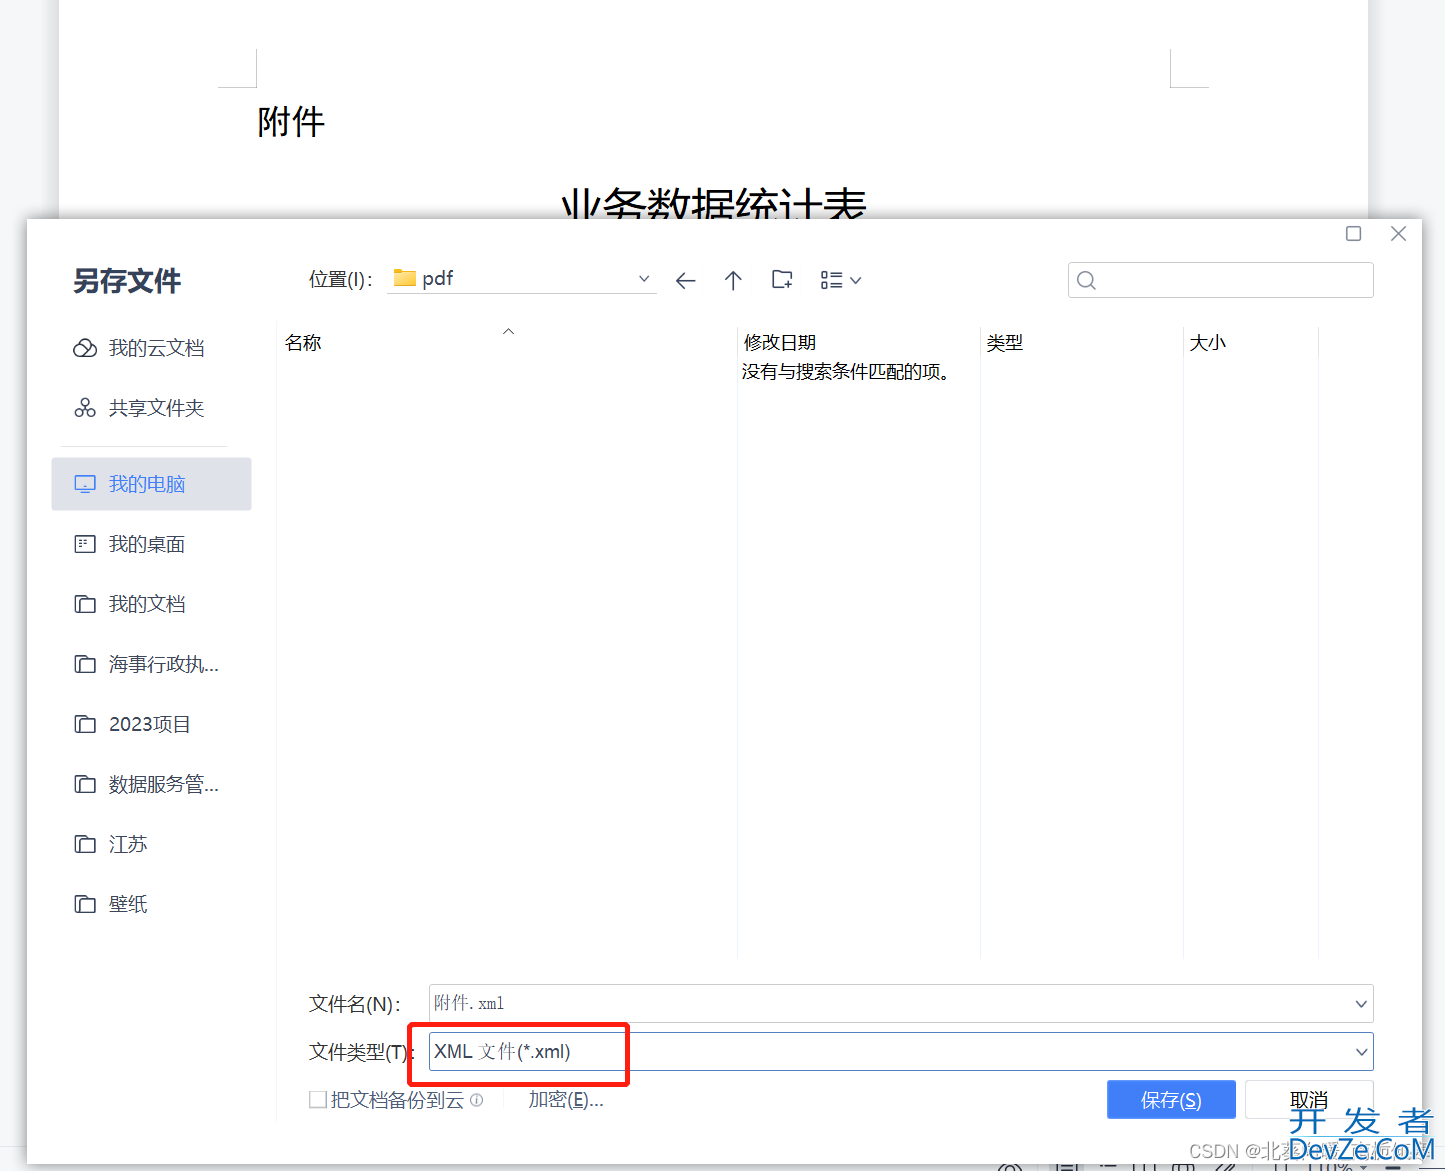1445x1171 pixels.
Task: Expand the 文件类型 dropdown arrow
Action: pyautogui.click(x=1361, y=1052)
